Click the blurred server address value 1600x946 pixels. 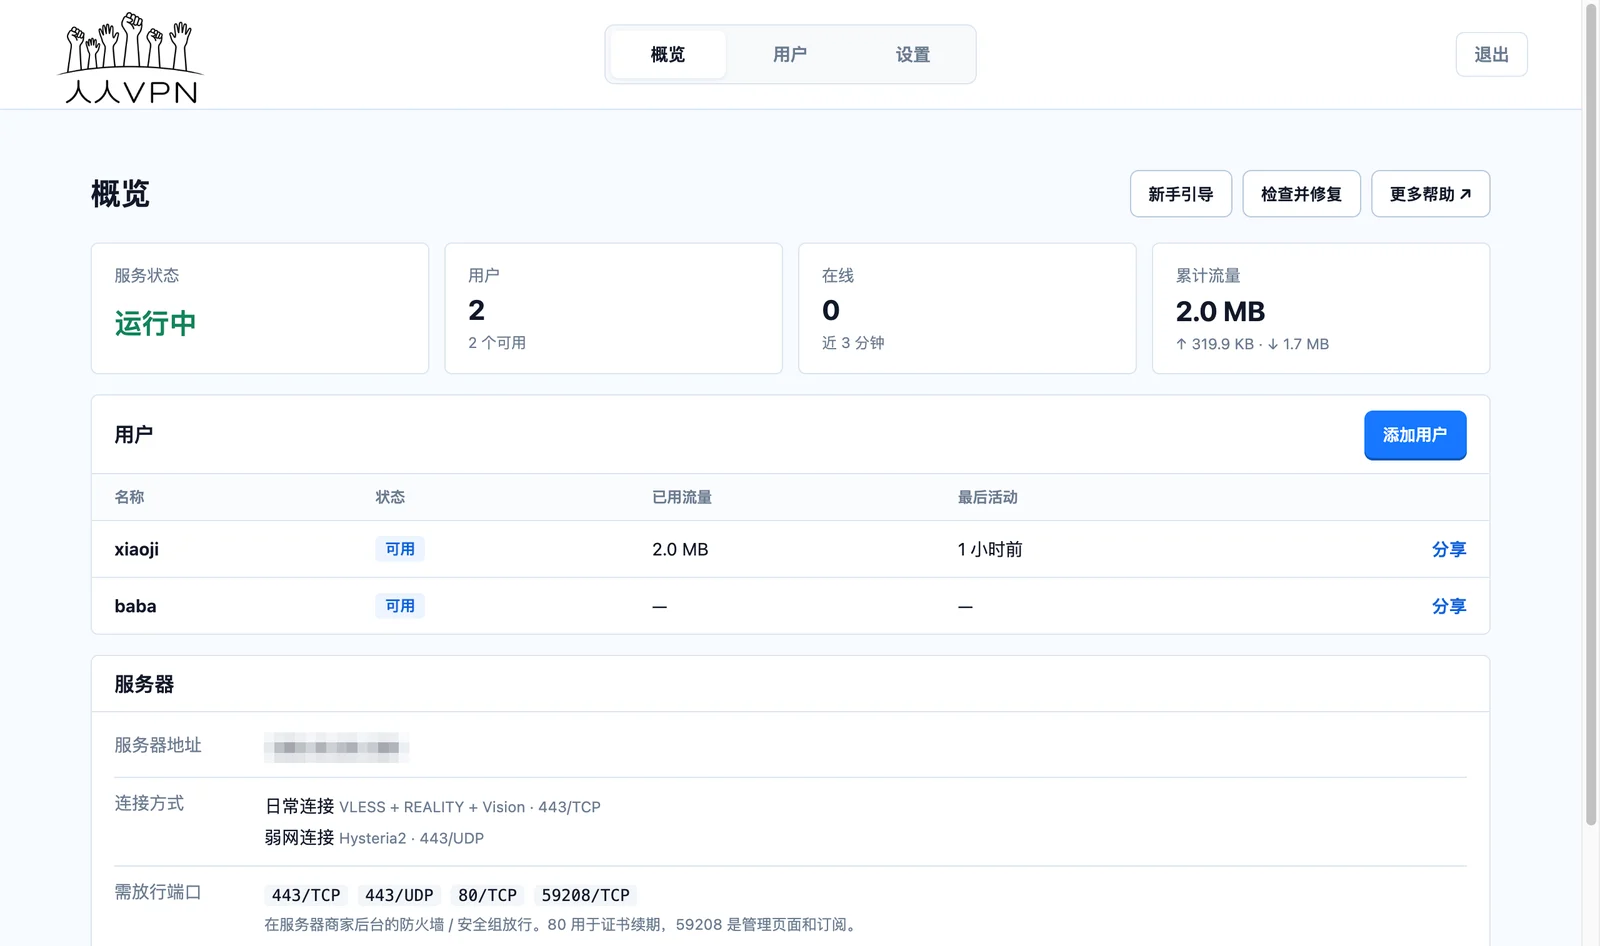(x=337, y=747)
